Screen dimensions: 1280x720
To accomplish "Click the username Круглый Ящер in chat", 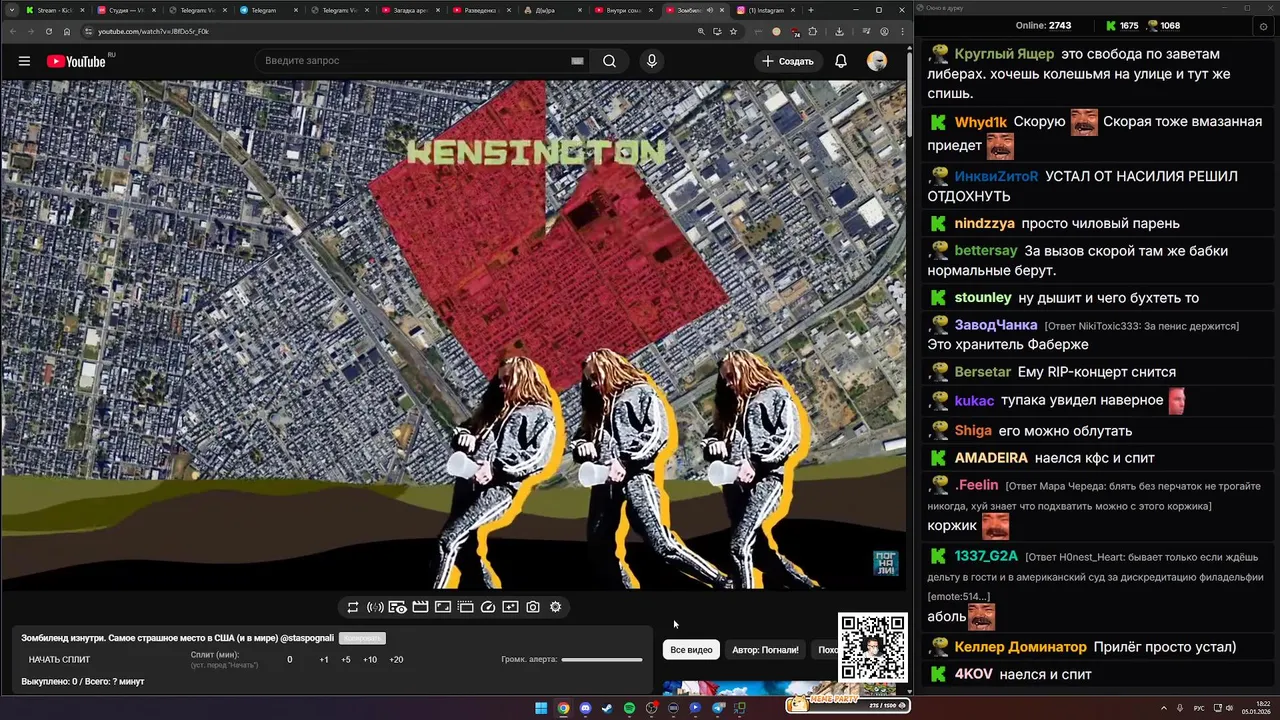I will click(1004, 54).
